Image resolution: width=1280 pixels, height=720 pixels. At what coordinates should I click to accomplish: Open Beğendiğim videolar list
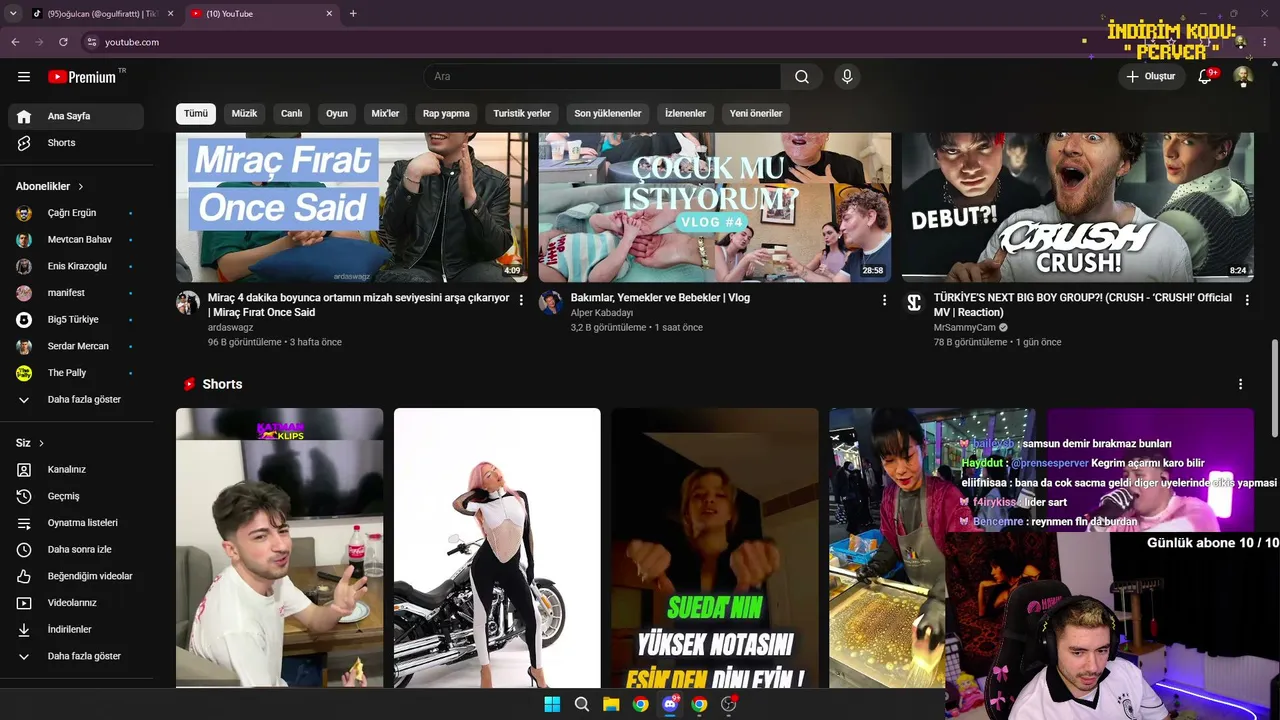click(76, 576)
